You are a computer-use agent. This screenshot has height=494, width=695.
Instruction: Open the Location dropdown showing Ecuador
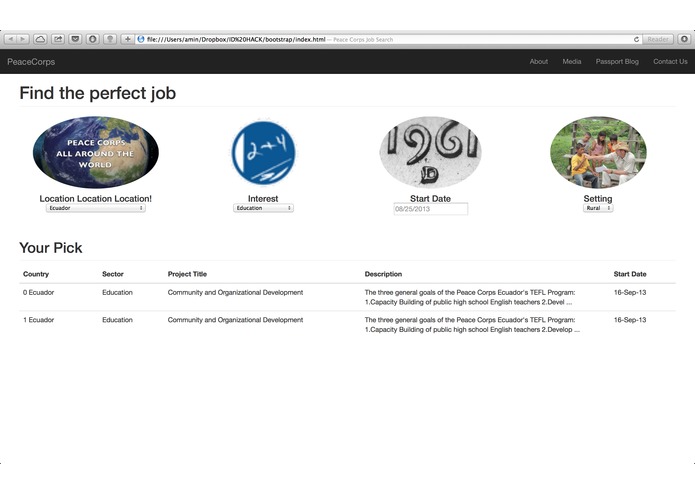pos(96,208)
